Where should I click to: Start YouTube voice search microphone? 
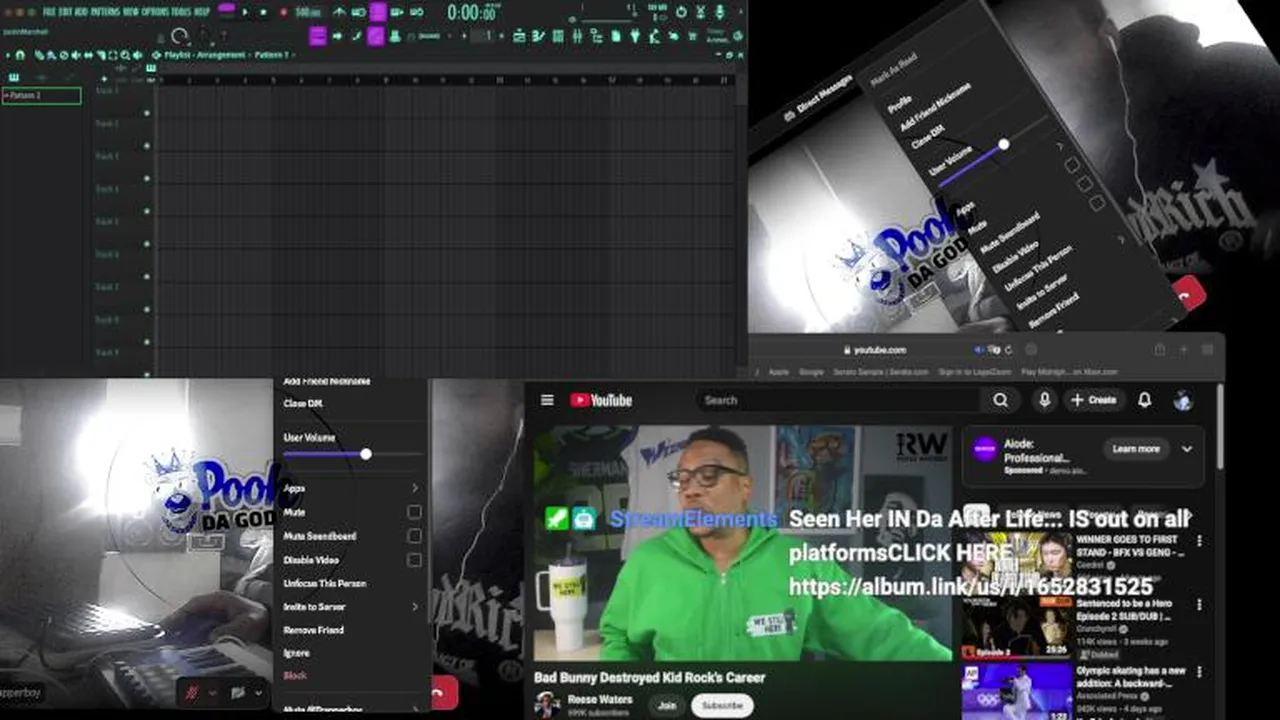(1044, 400)
